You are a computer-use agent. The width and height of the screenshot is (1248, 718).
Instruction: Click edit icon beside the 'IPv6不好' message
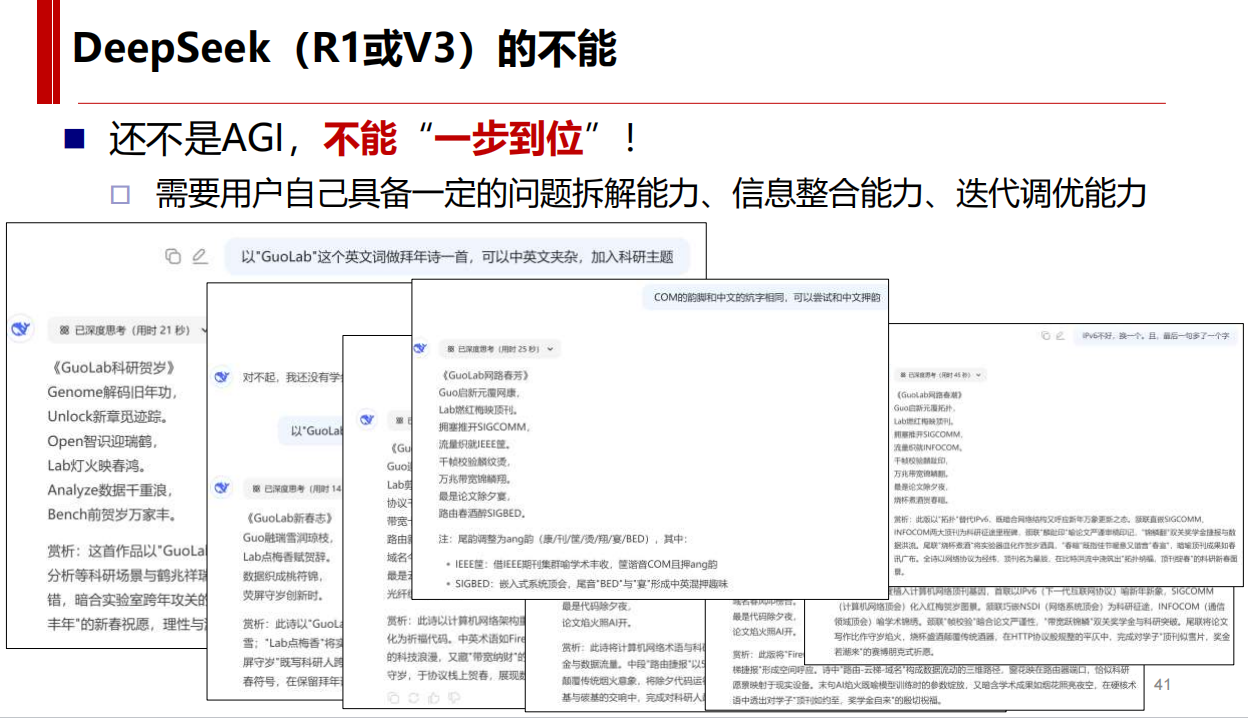(1060, 336)
